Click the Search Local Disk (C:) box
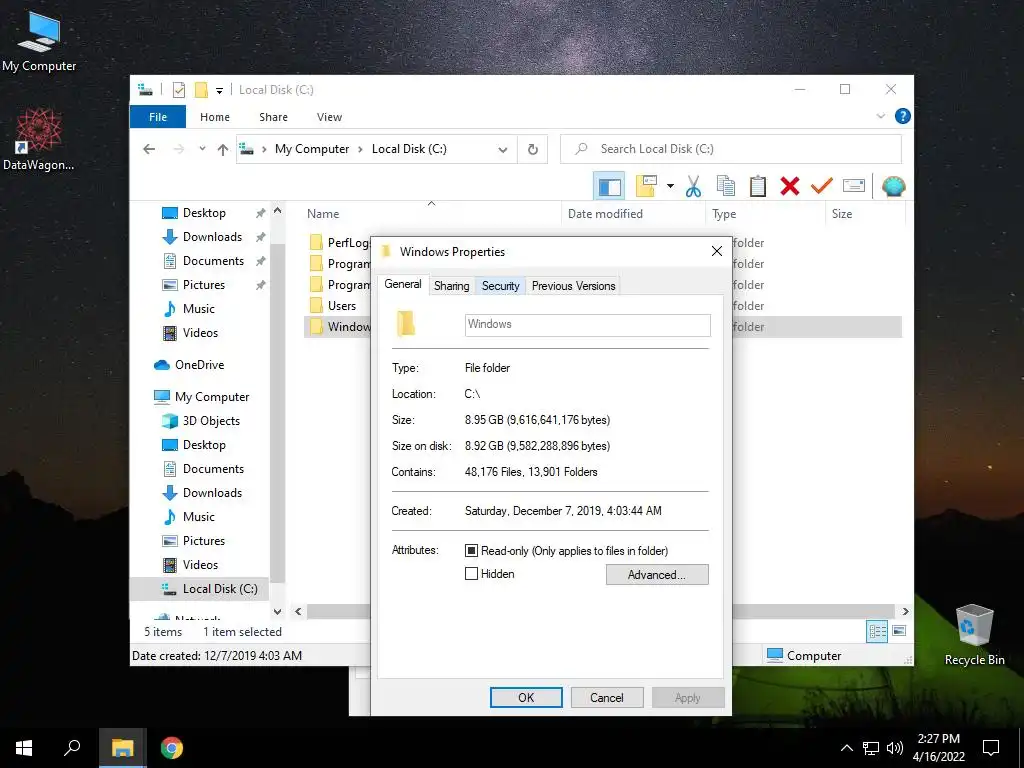The height and width of the screenshot is (768, 1024). 731,149
